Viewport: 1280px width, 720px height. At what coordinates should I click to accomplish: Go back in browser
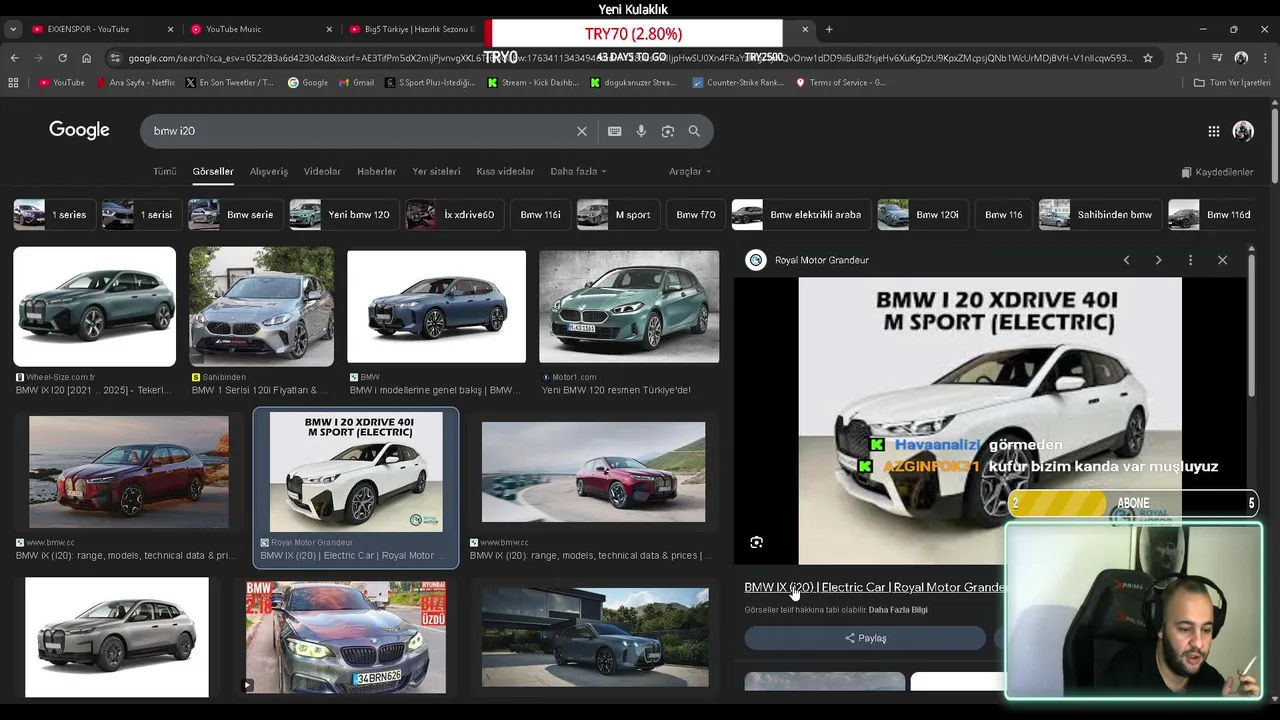(14, 58)
